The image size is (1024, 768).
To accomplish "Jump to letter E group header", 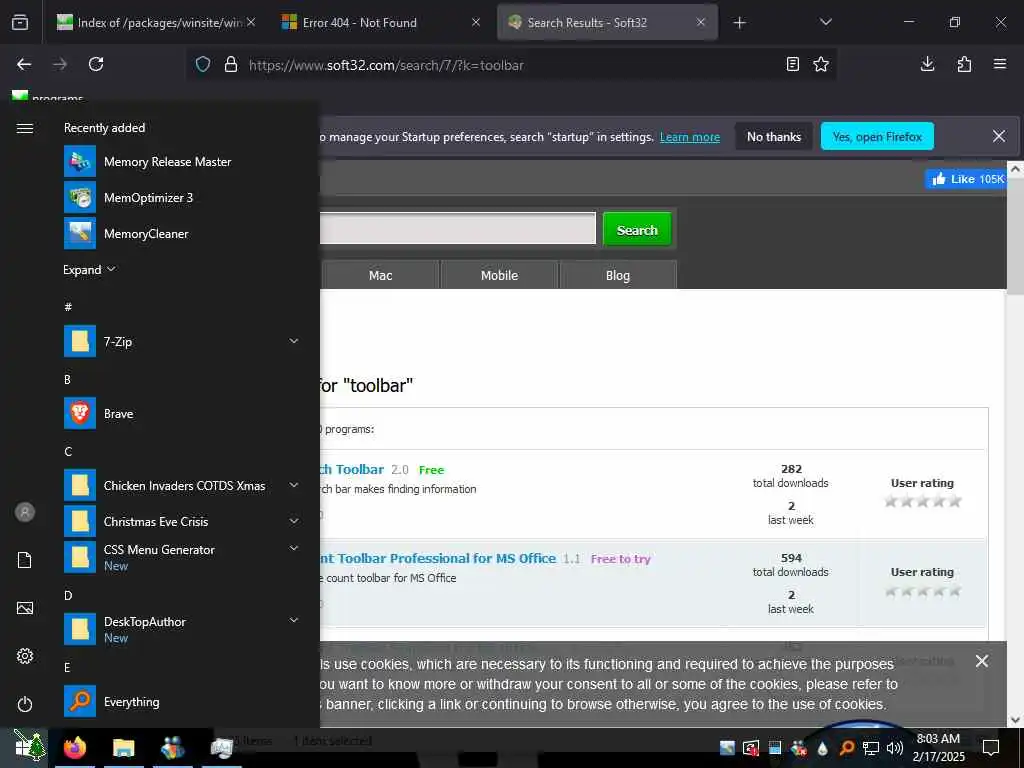I will click(67, 667).
